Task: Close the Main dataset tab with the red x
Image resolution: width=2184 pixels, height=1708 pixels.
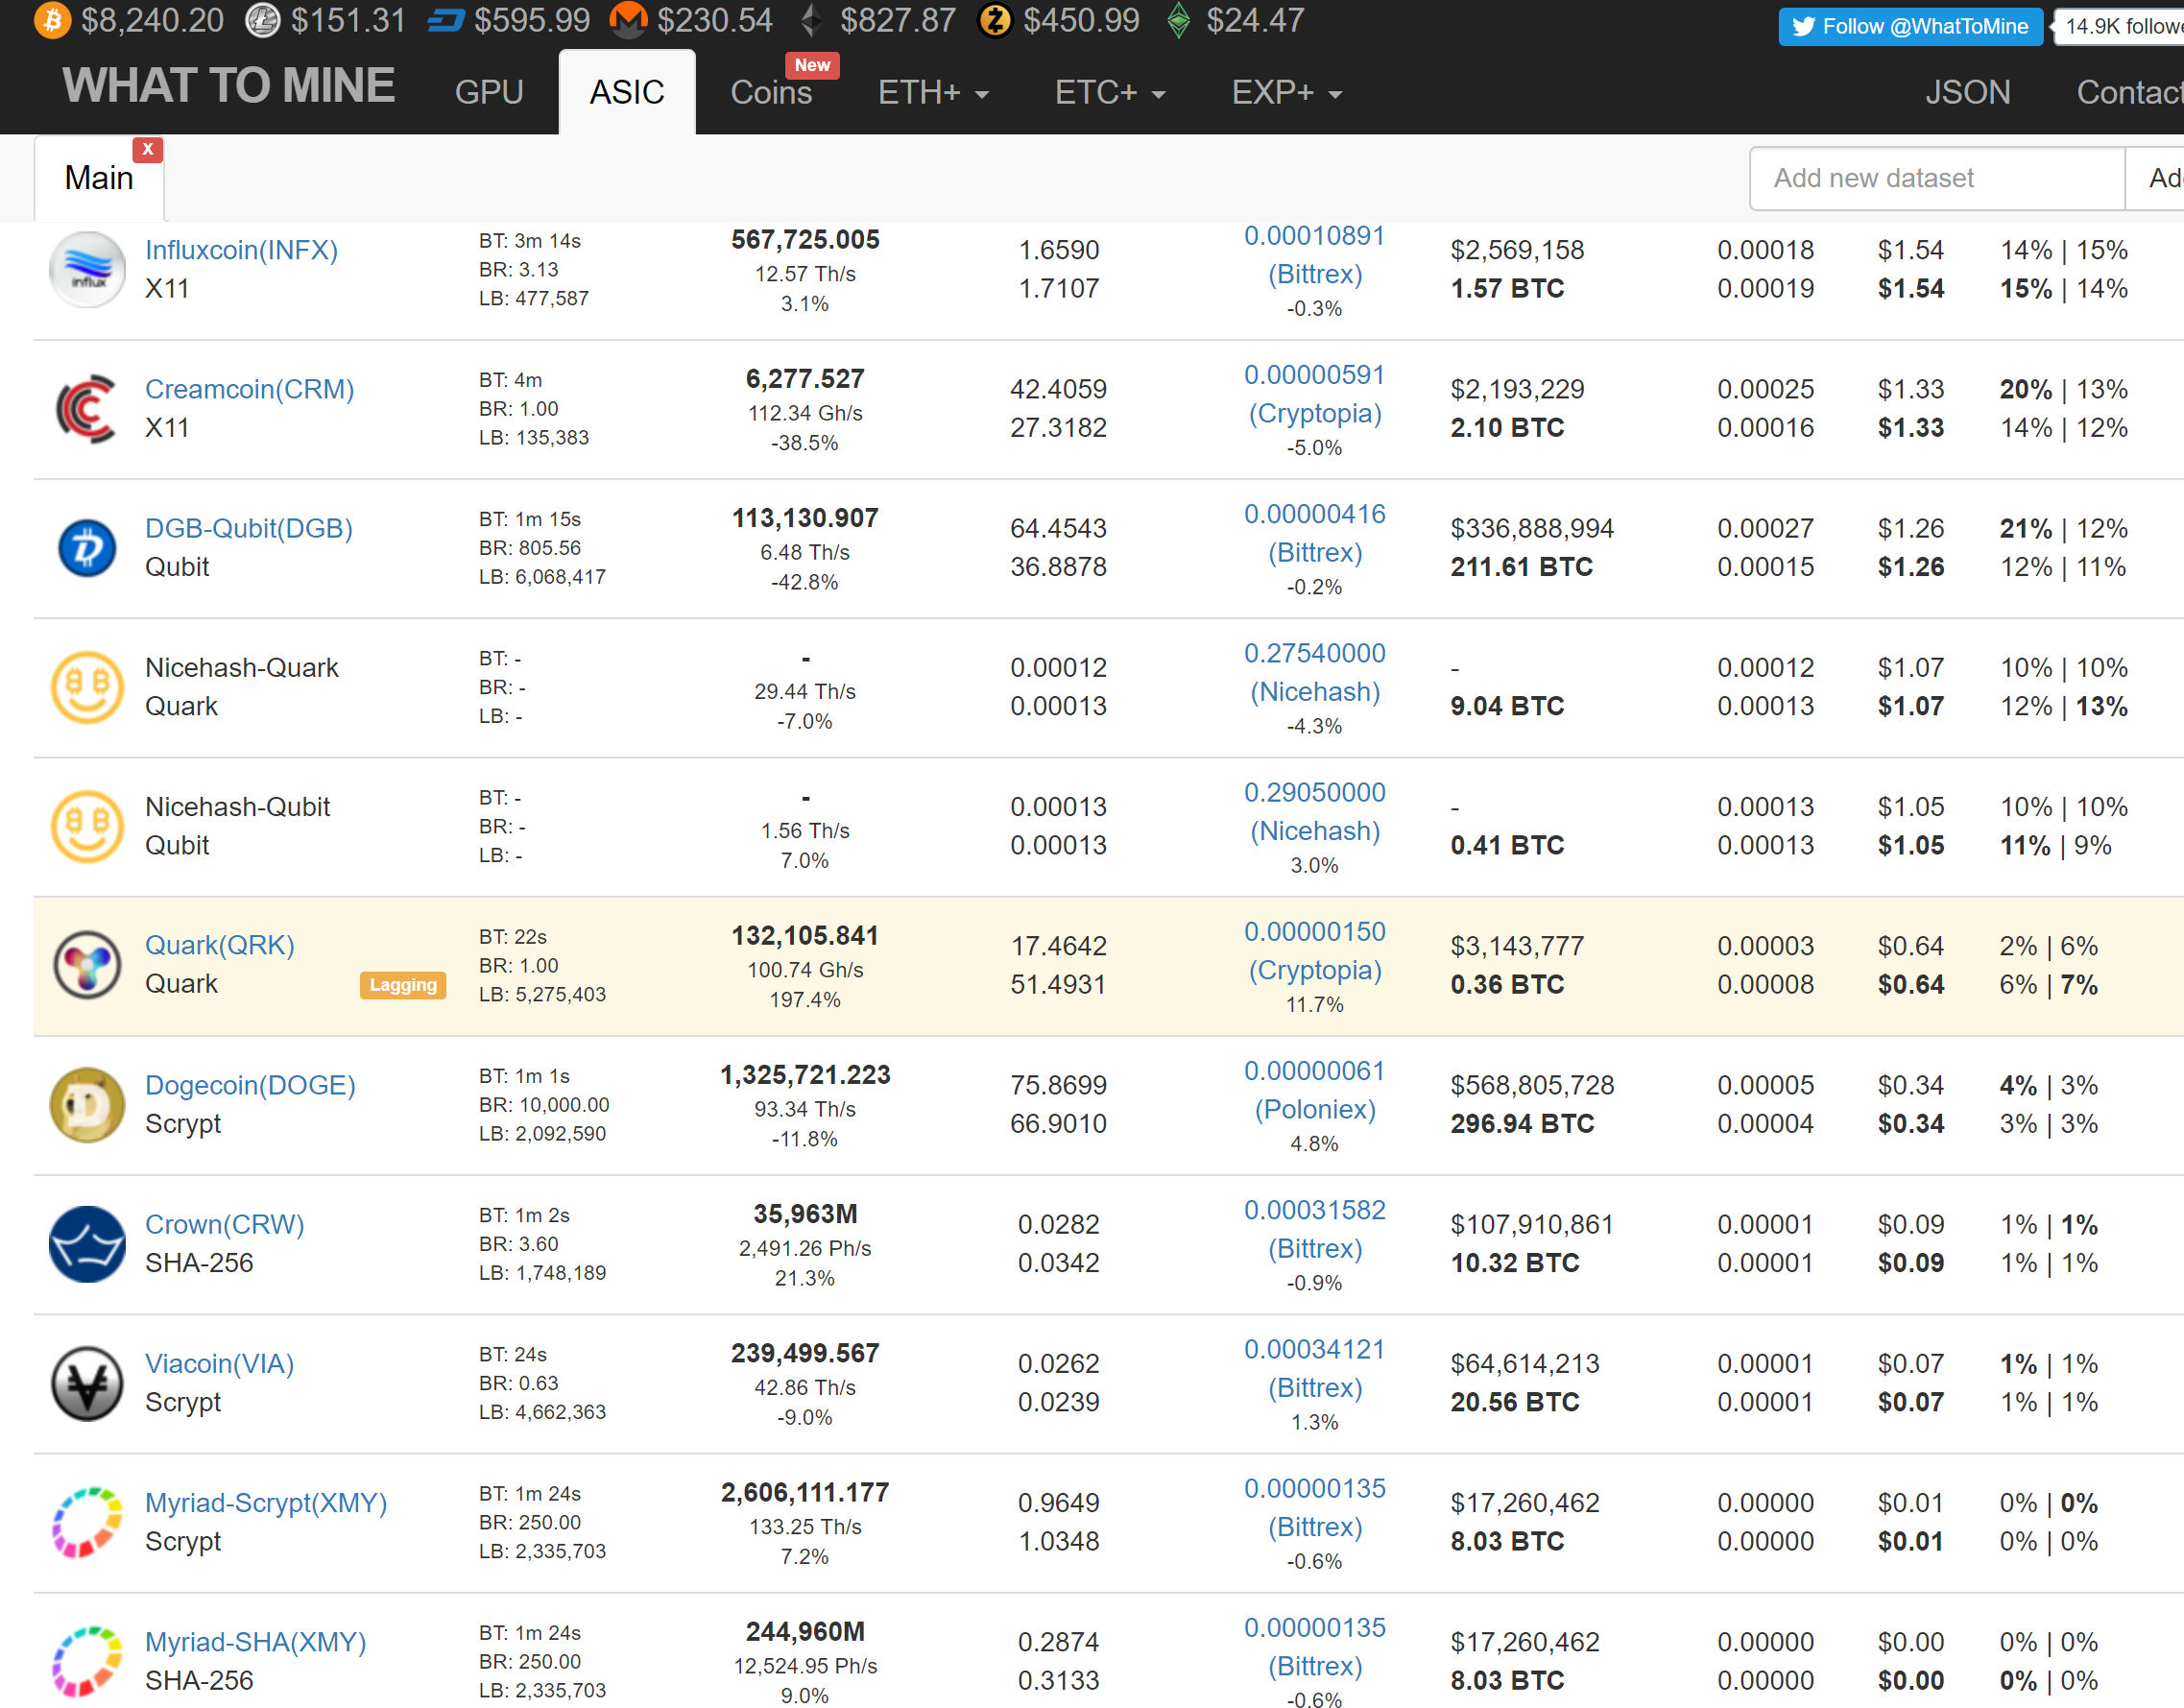Action: 148,149
